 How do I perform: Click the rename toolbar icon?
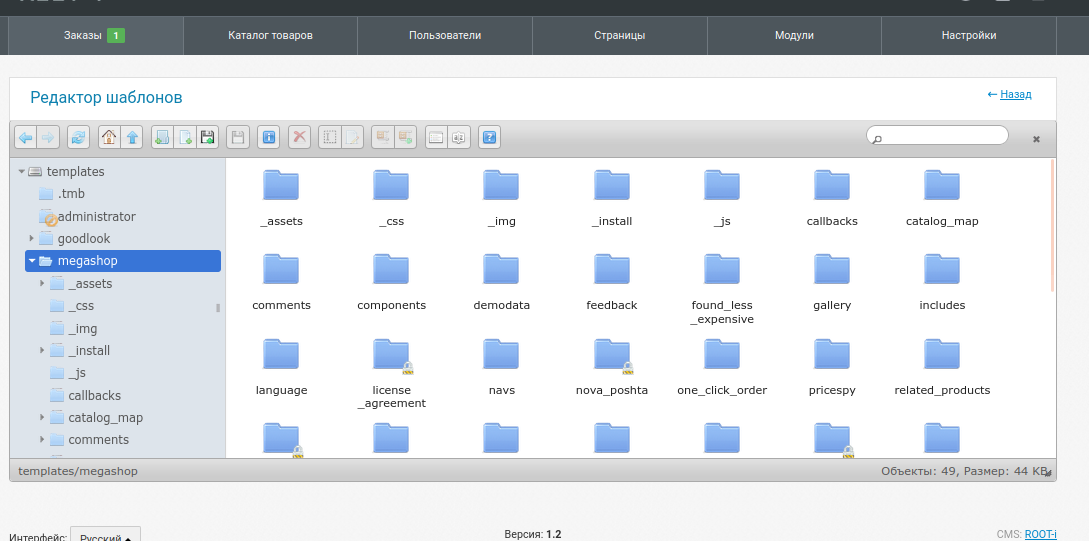(330, 137)
